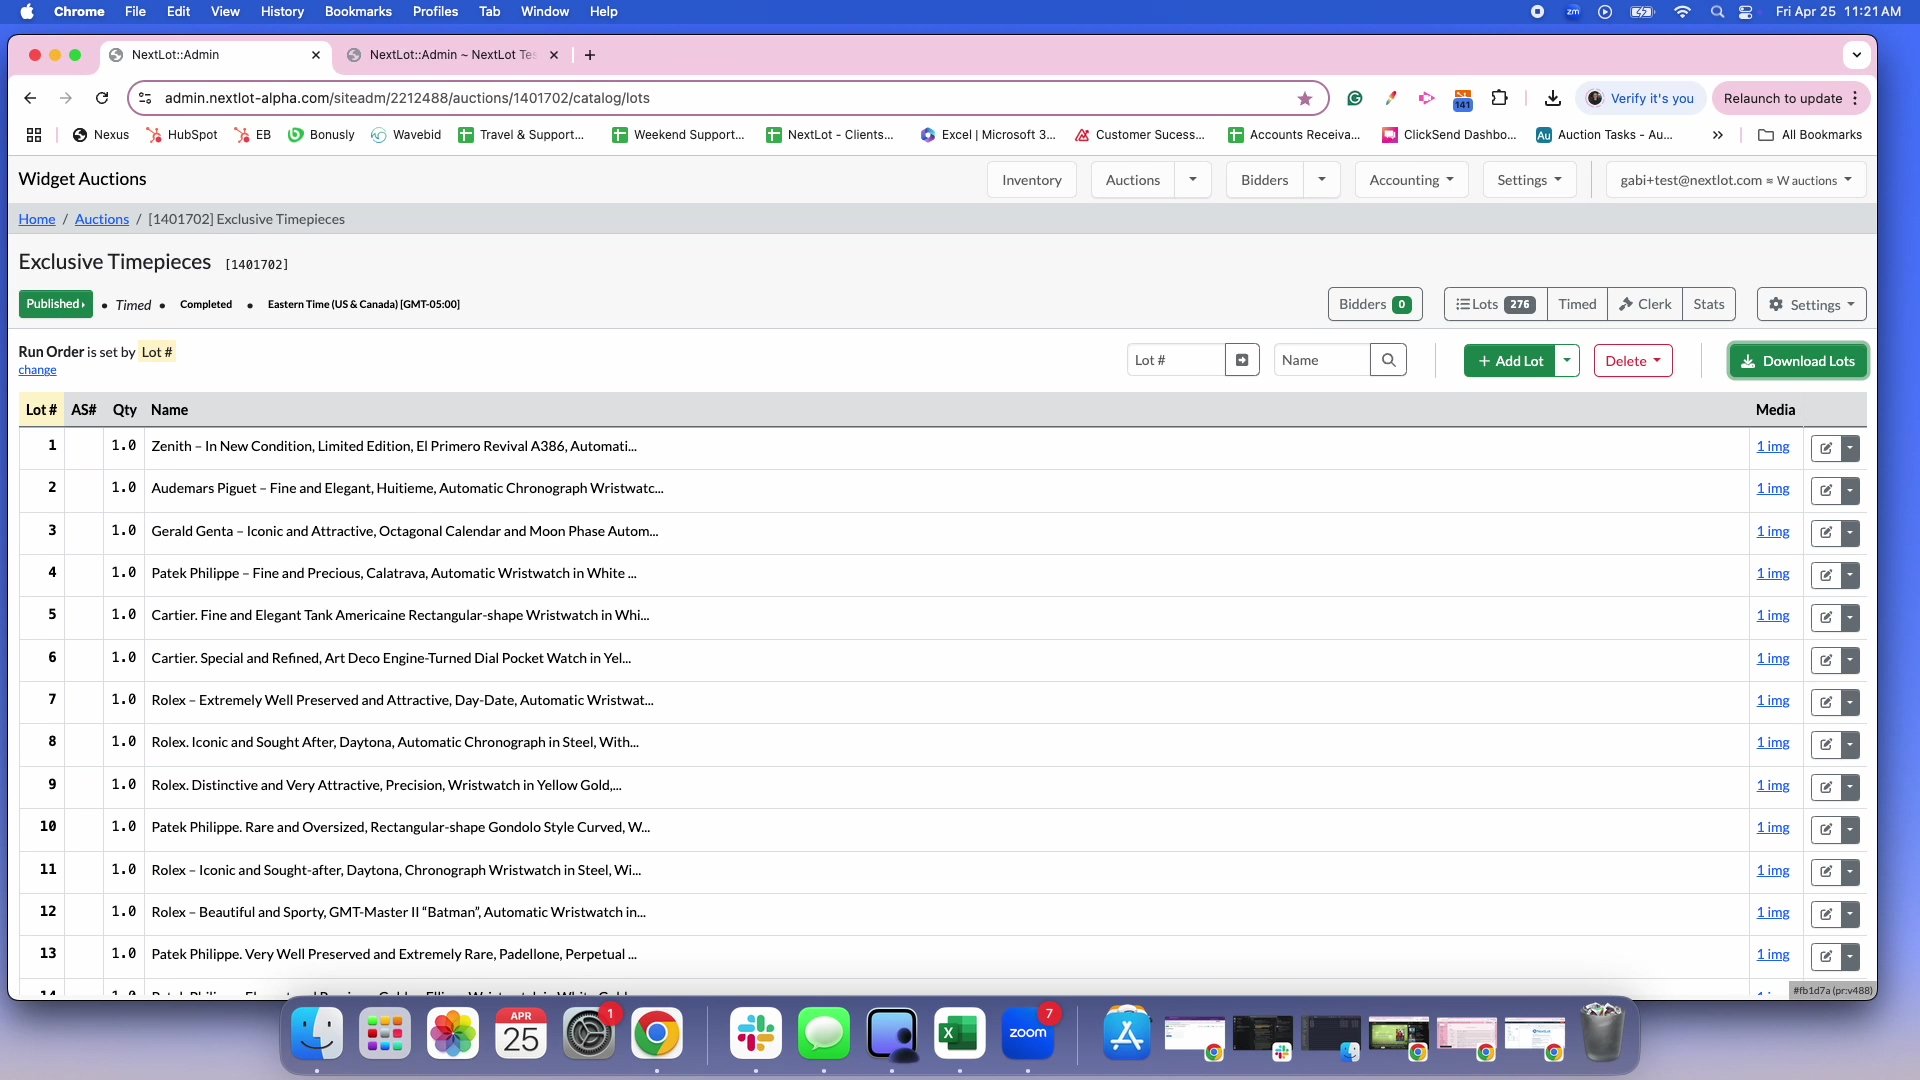Open Chrome extensions puzzle icon
This screenshot has width=1920, height=1080.
point(1499,98)
